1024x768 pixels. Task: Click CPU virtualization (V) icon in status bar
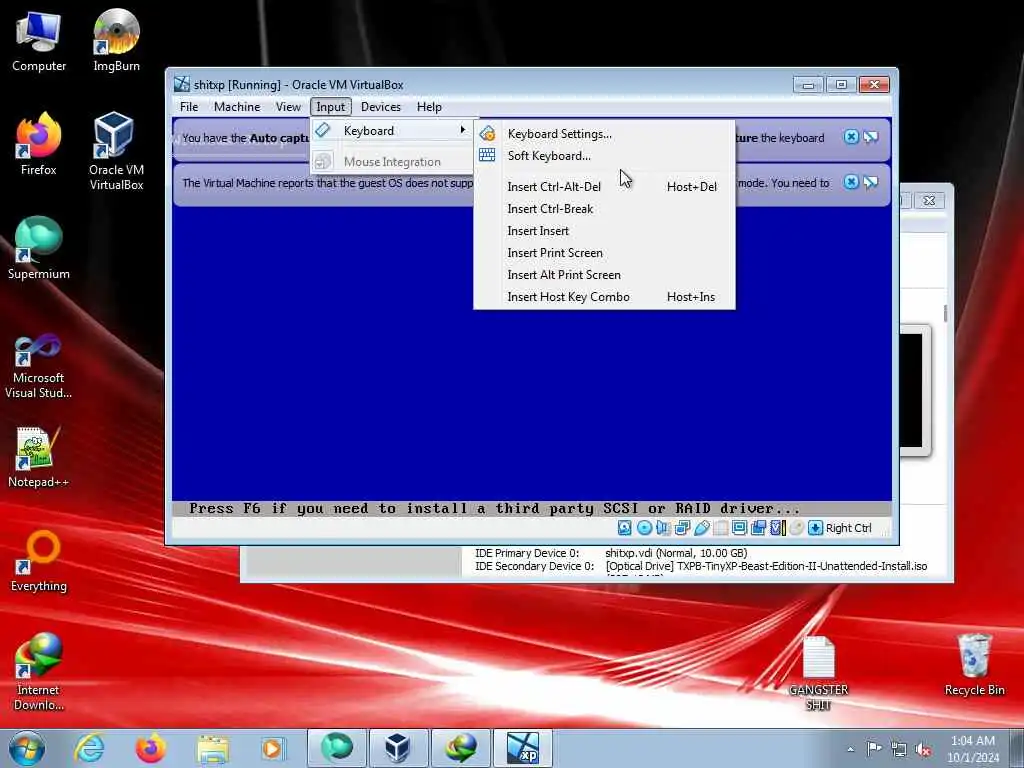point(777,528)
